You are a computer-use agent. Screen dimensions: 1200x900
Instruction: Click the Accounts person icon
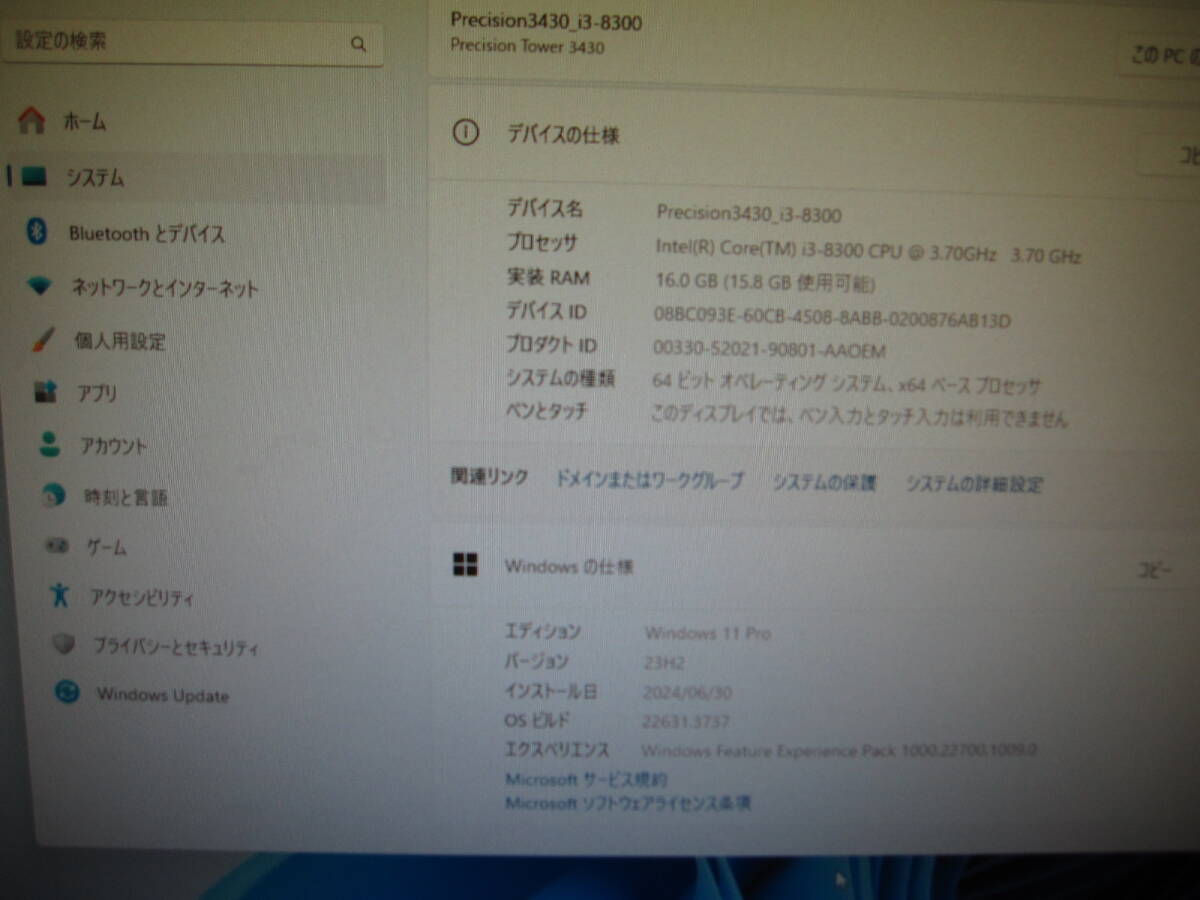point(50,445)
